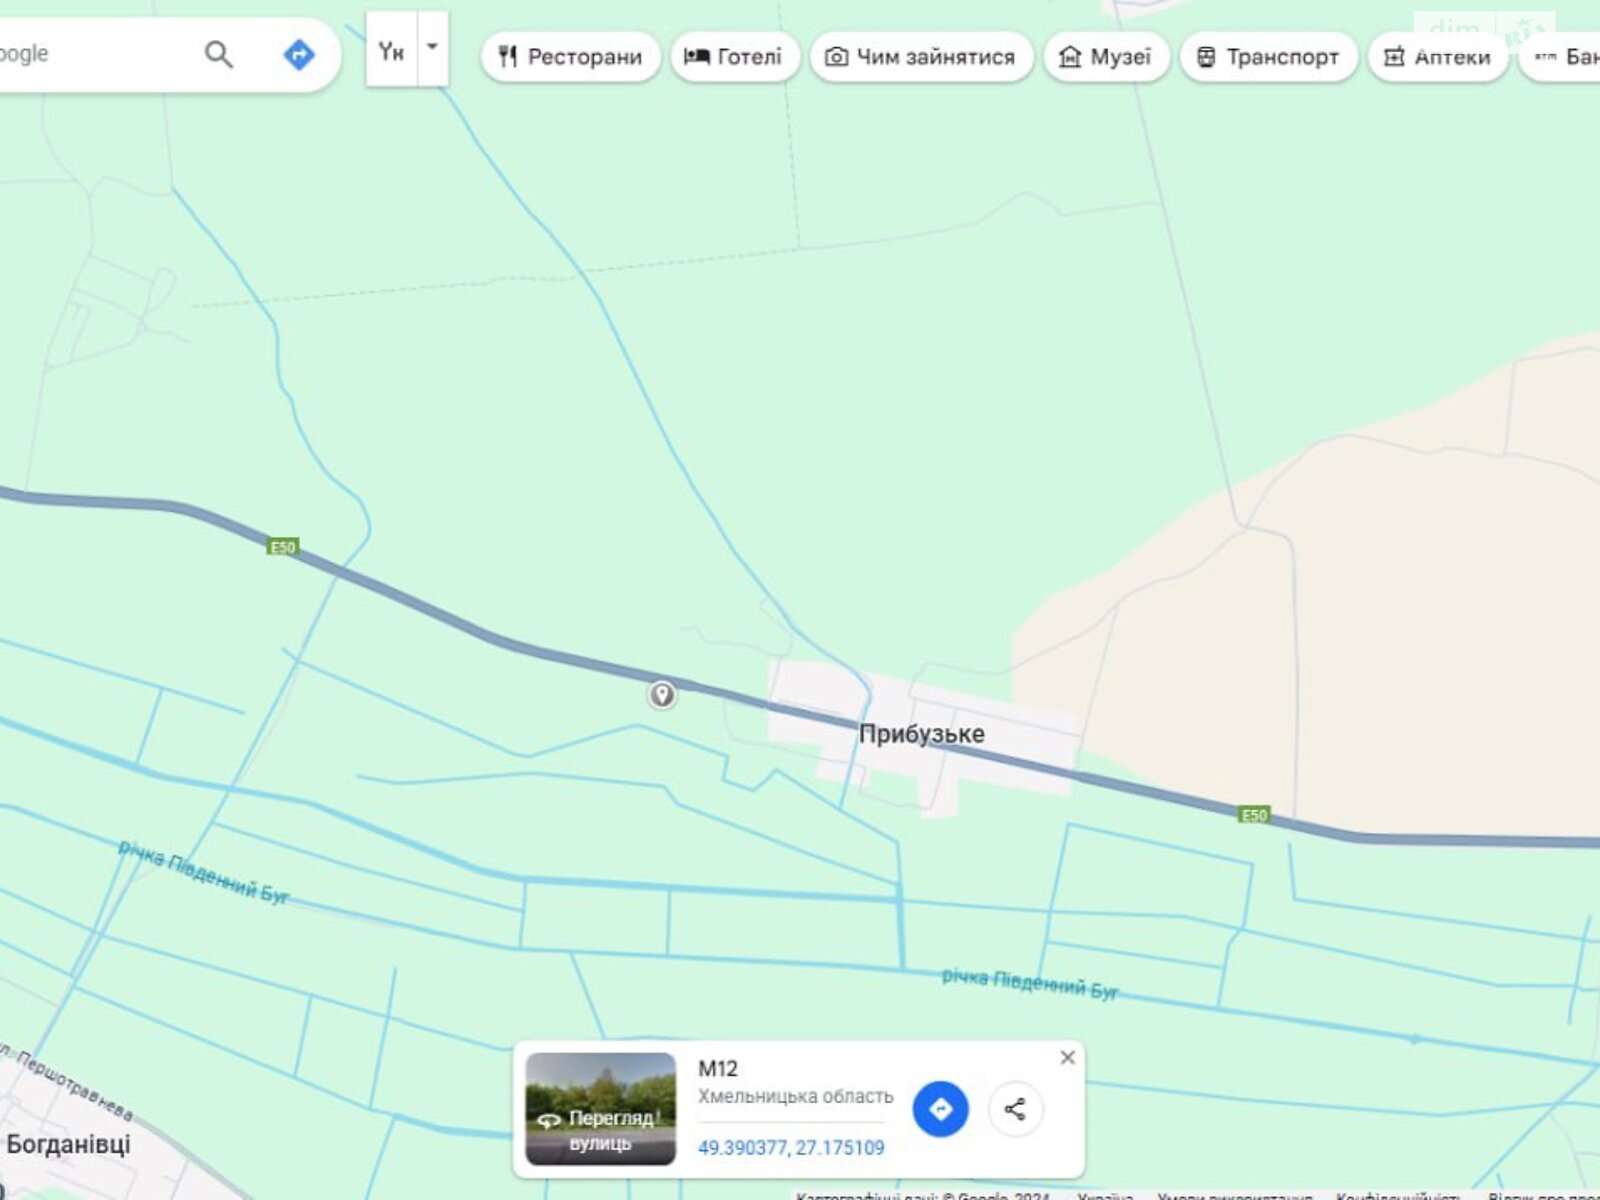Close the M12 info card
This screenshot has width=1600, height=1200.
(1068, 1058)
